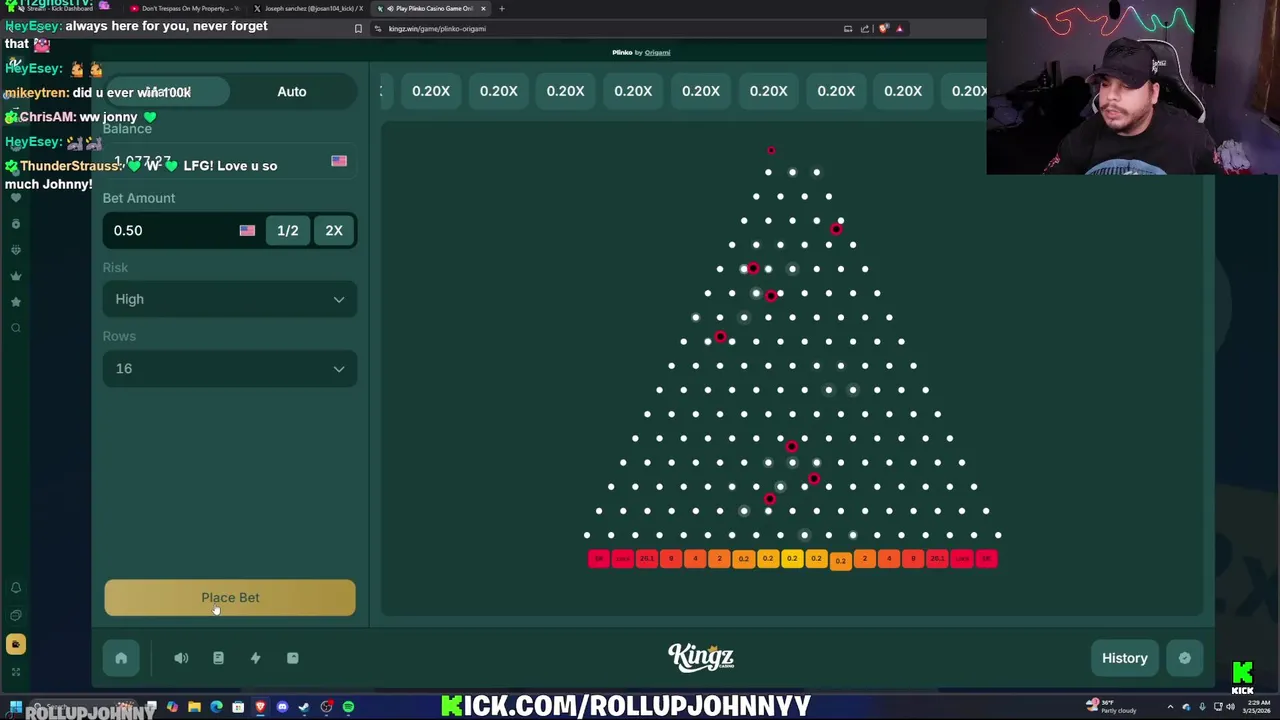
Task: Click the yellow center 0.2 multiplier bucket
Action: pos(792,559)
